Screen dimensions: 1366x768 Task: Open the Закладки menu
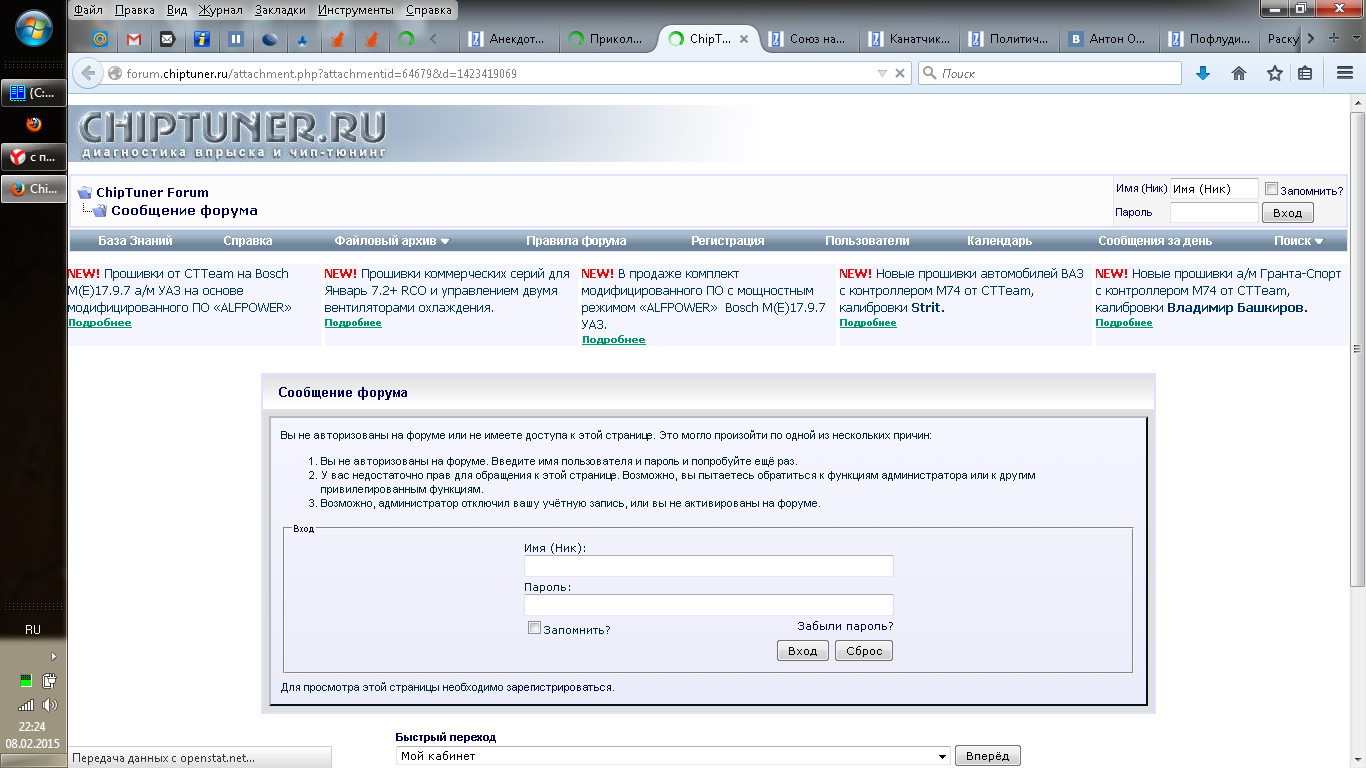click(x=283, y=10)
